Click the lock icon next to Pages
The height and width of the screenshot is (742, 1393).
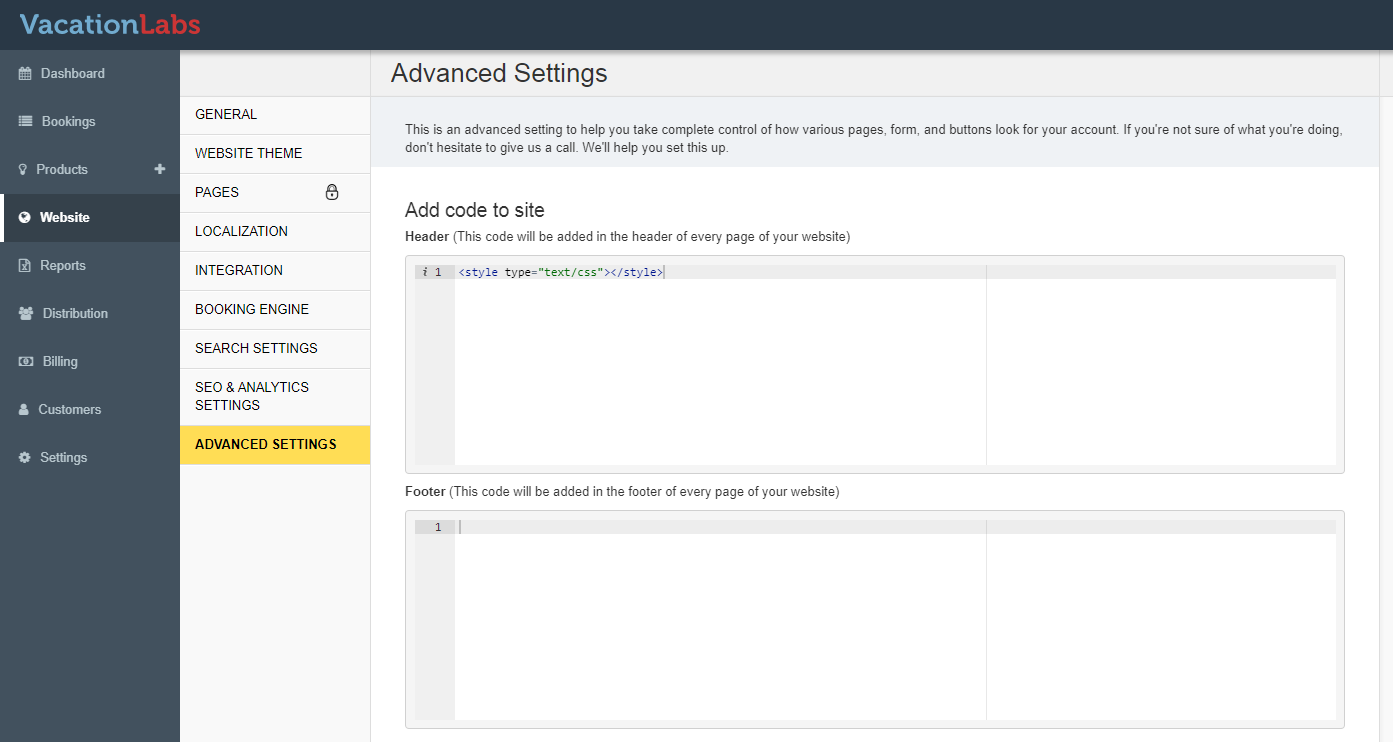(x=332, y=192)
